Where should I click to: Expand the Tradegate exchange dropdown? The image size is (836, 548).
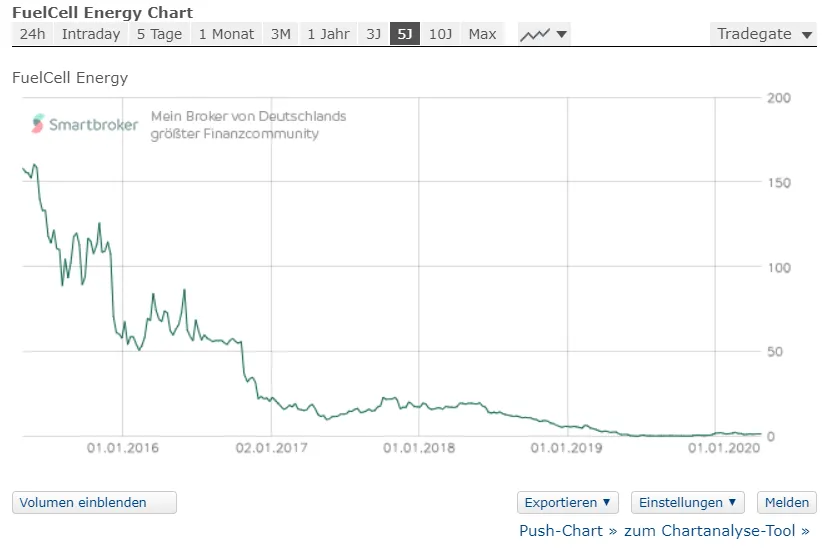[x=765, y=34]
